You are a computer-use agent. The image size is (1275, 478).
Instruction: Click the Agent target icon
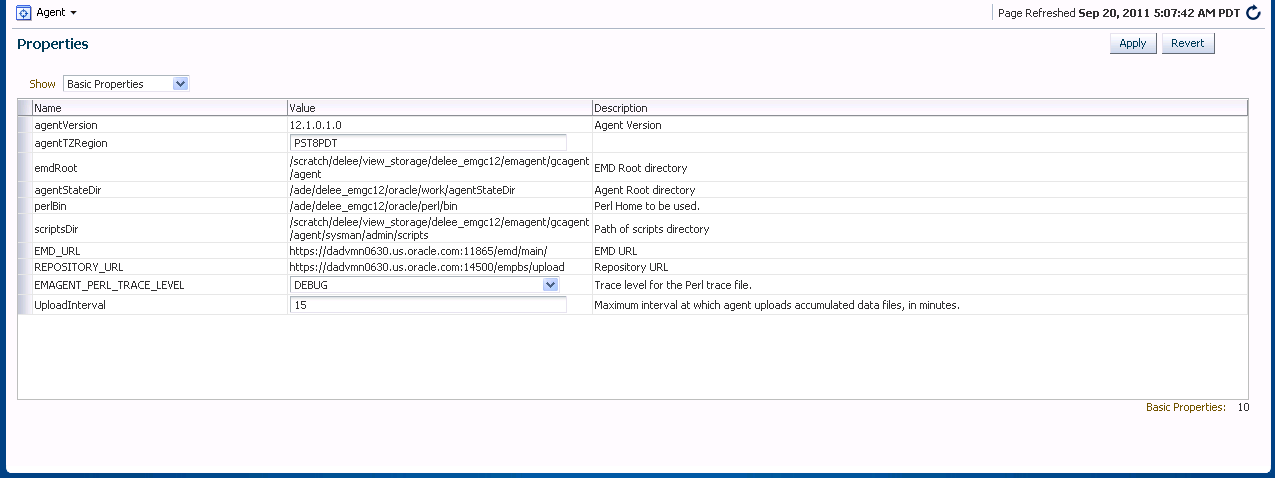[x=24, y=12]
